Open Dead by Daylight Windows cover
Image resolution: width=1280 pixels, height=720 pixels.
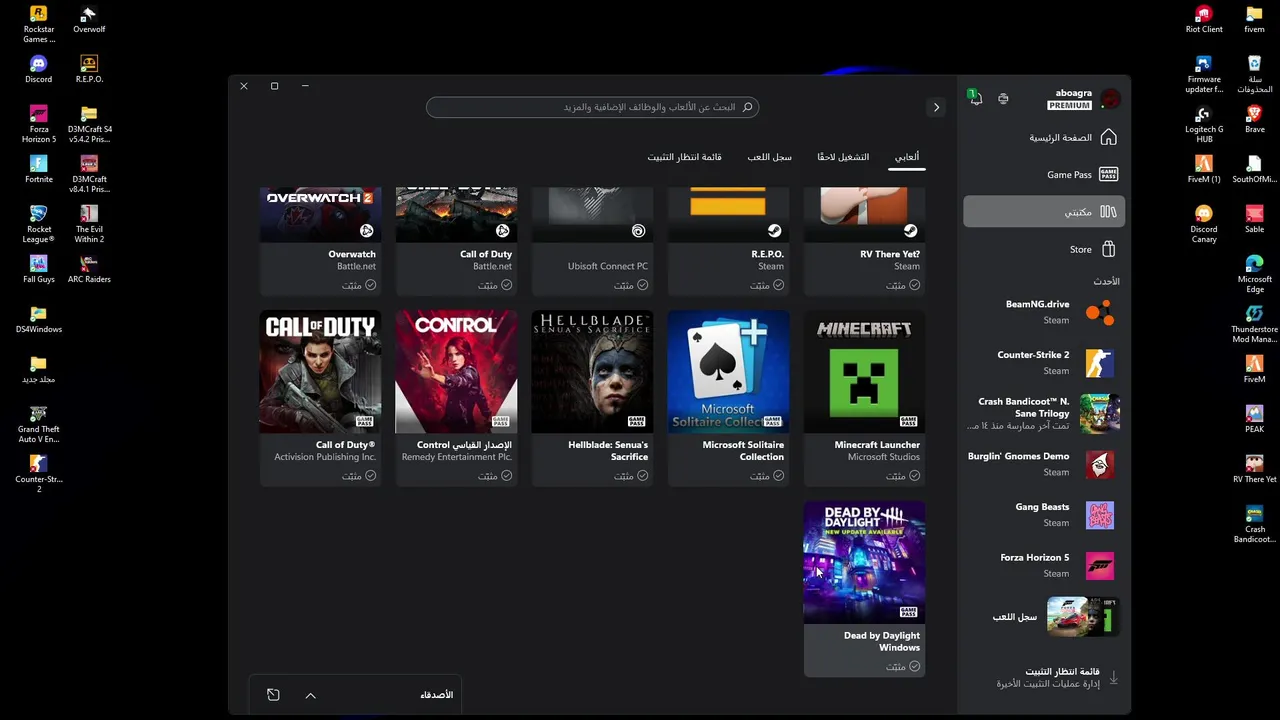click(x=864, y=562)
